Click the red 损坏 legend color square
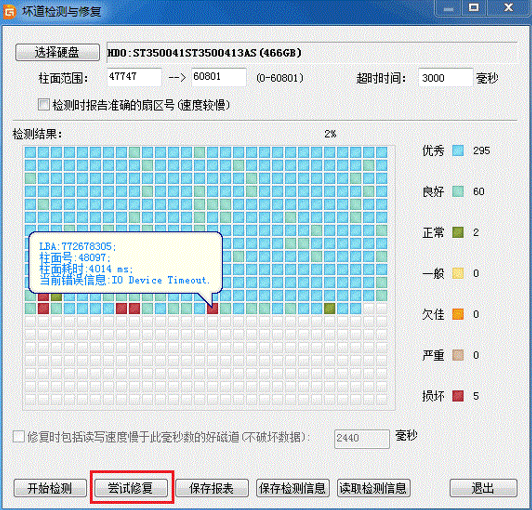This screenshot has width=532, height=510. pos(458,396)
